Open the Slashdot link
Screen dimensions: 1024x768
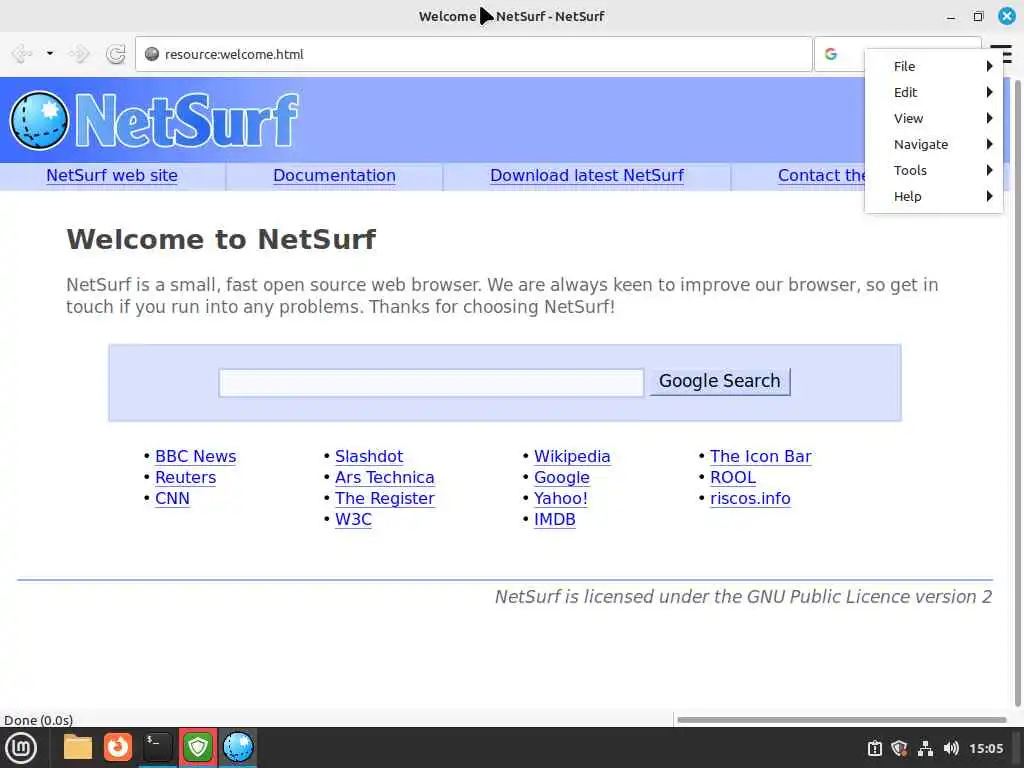point(369,456)
